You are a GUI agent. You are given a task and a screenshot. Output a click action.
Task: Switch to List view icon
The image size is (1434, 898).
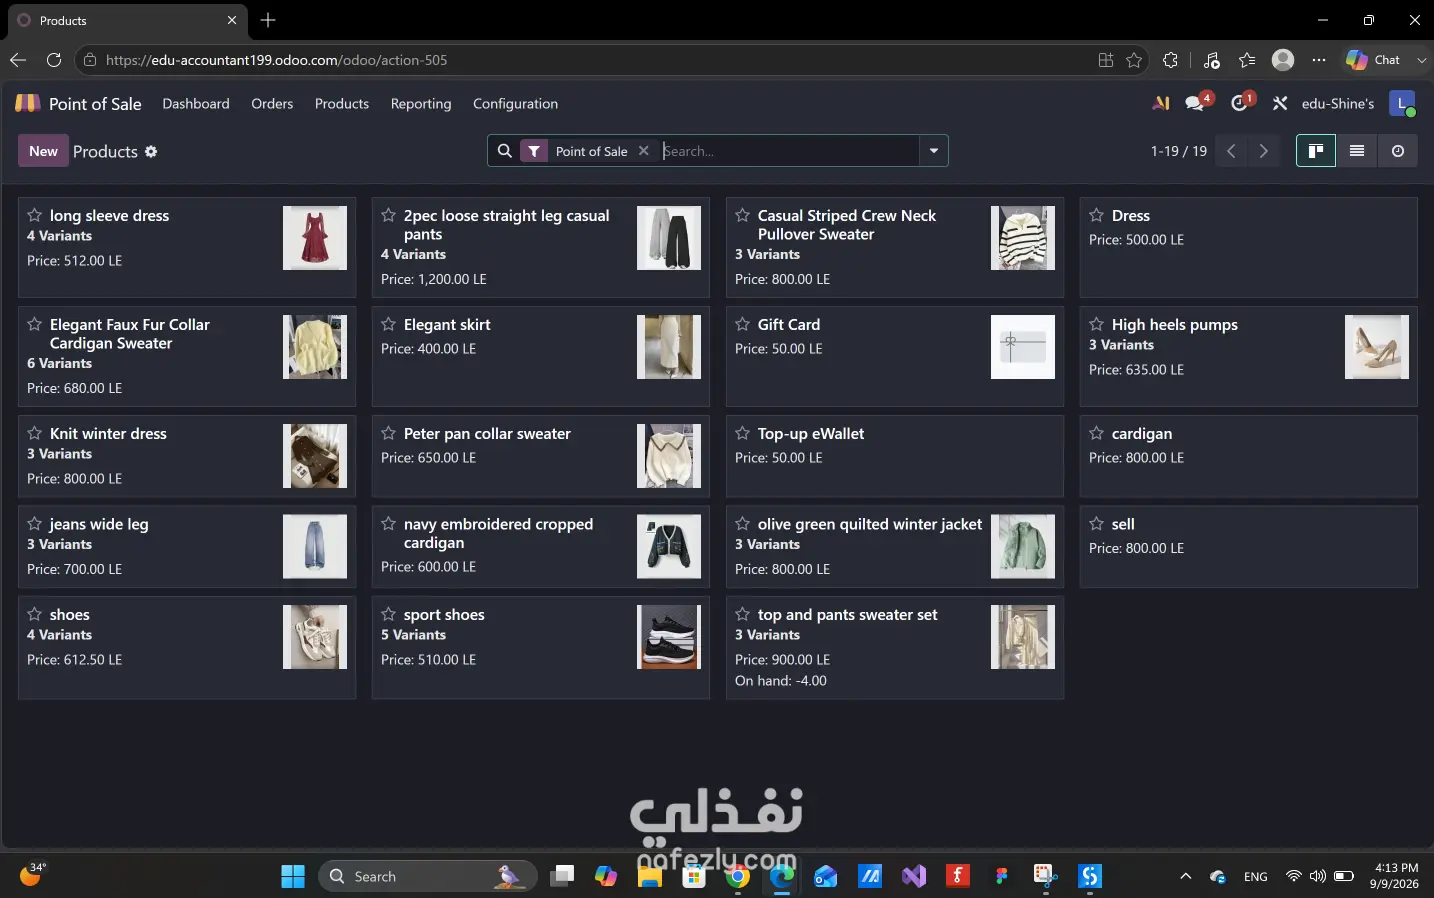[1357, 151]
